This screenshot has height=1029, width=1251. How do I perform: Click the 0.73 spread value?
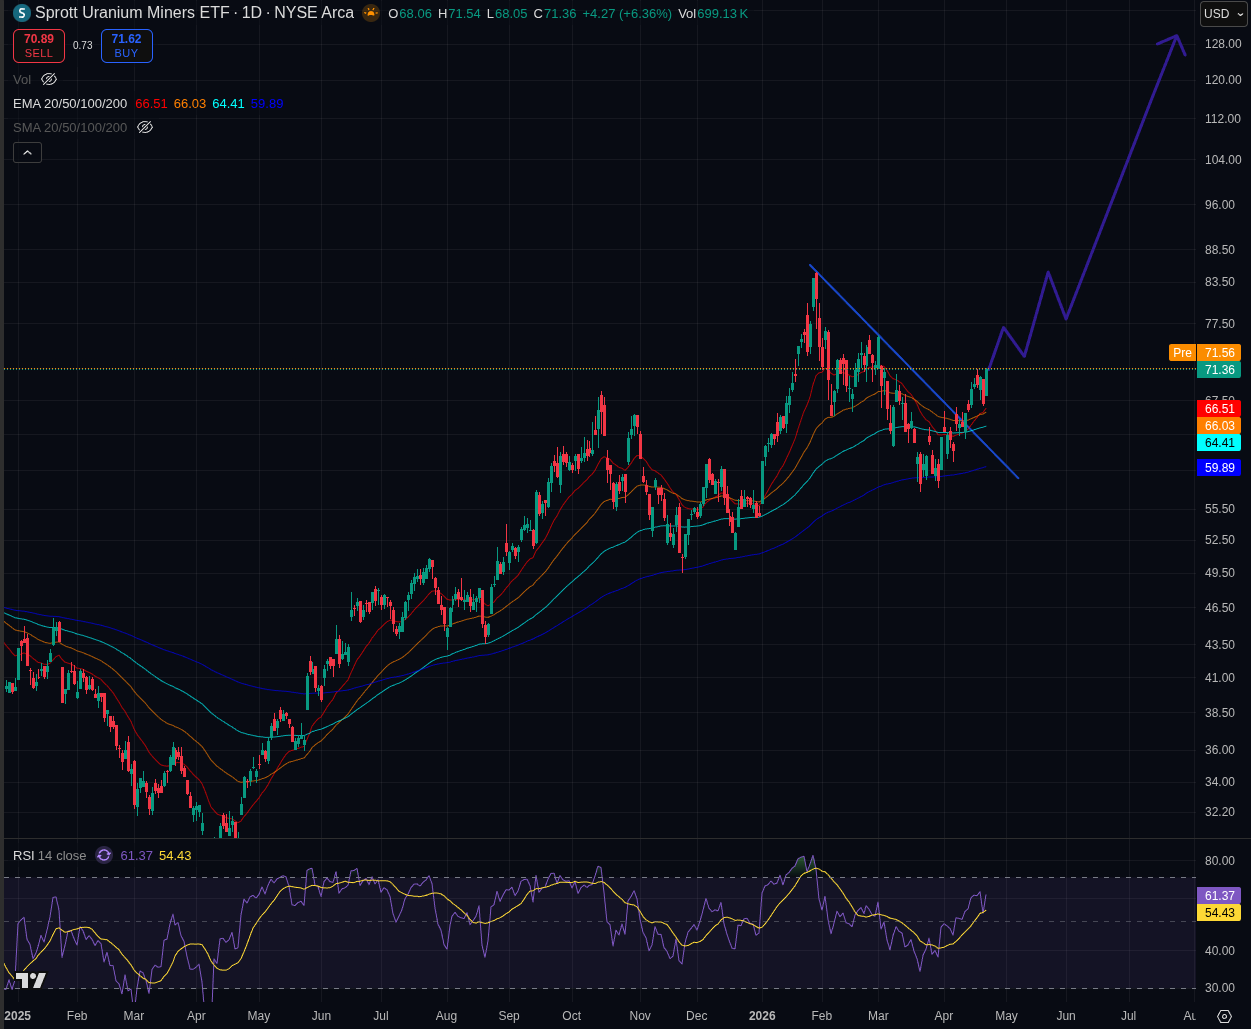[83, 45]
